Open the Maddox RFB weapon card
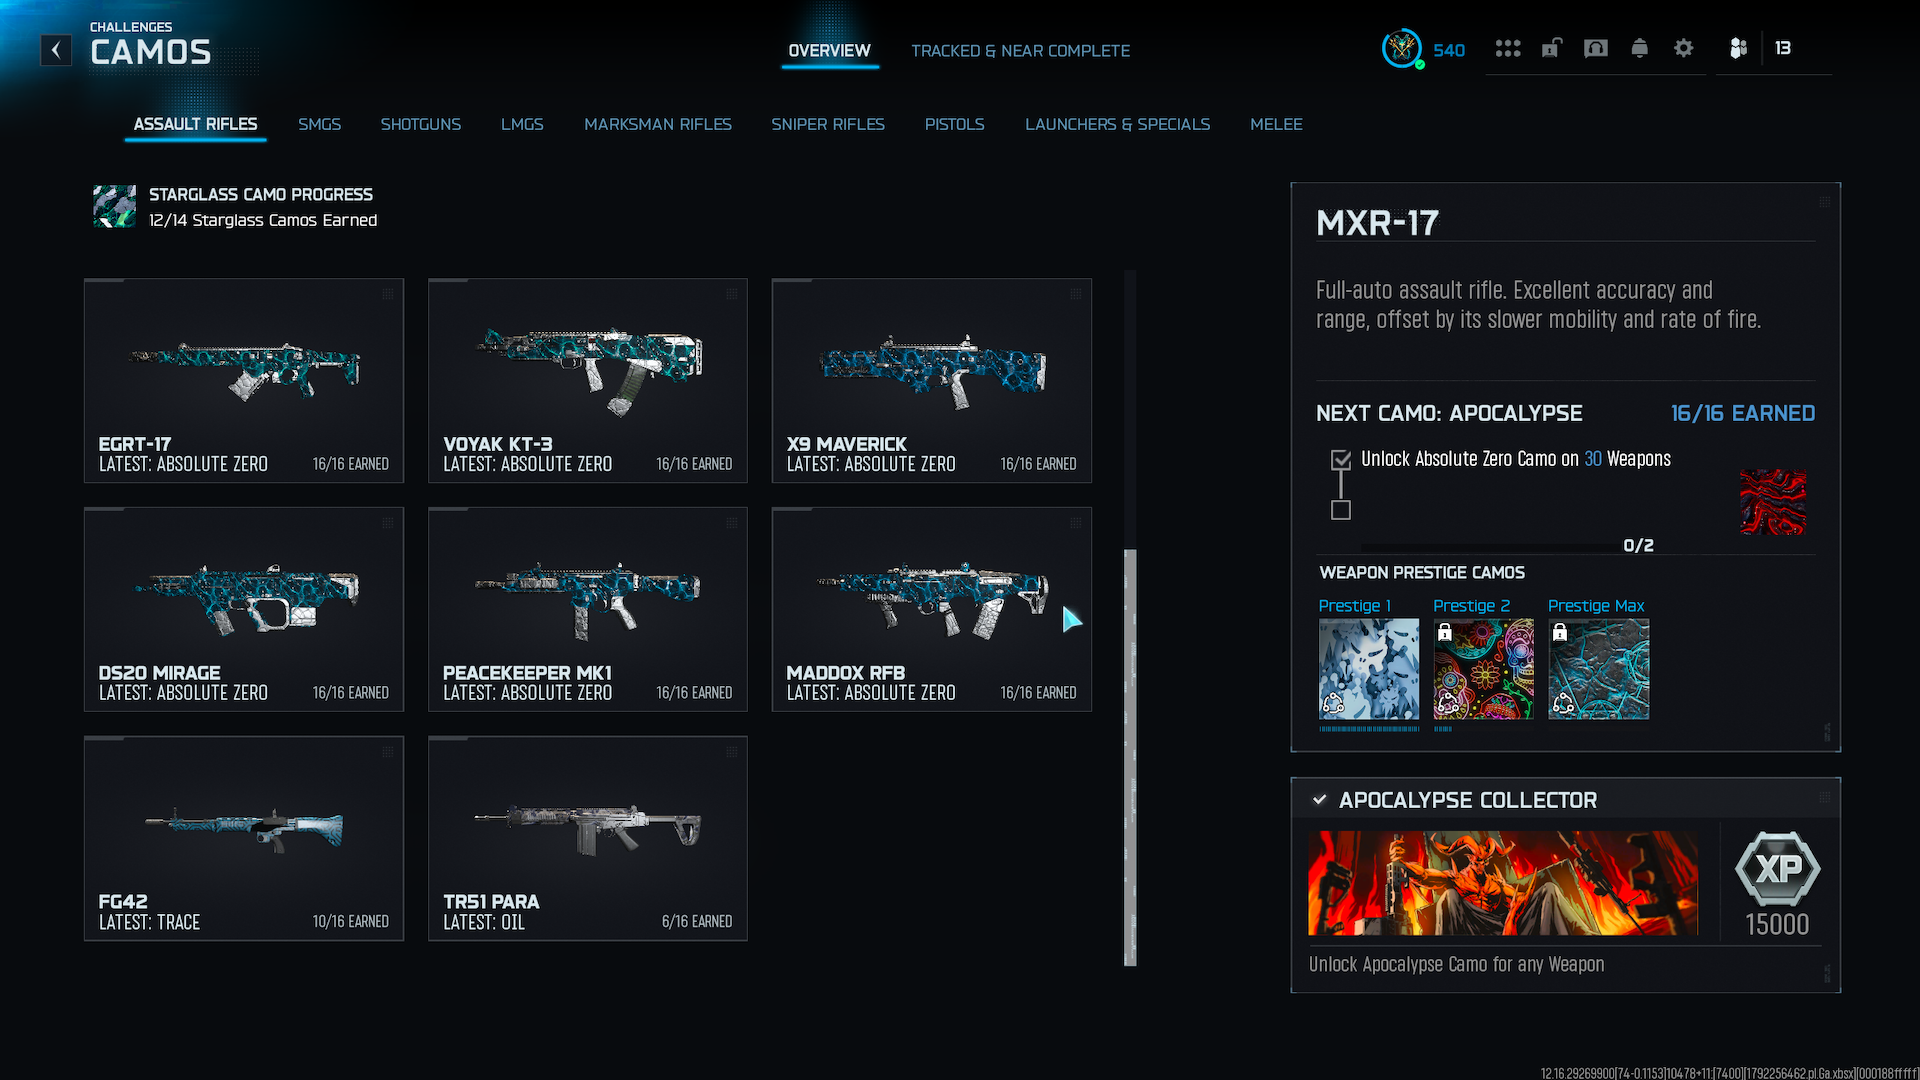Viewport: 1920px width, 1080px height. click(932, 610)
